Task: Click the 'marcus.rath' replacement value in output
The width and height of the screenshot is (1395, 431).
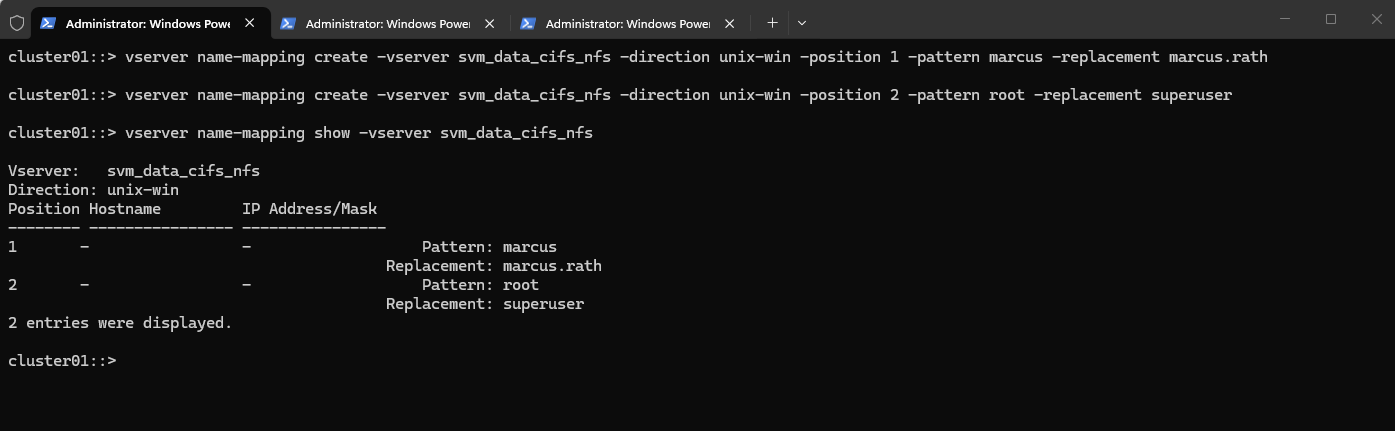Action: pos(552,266)
